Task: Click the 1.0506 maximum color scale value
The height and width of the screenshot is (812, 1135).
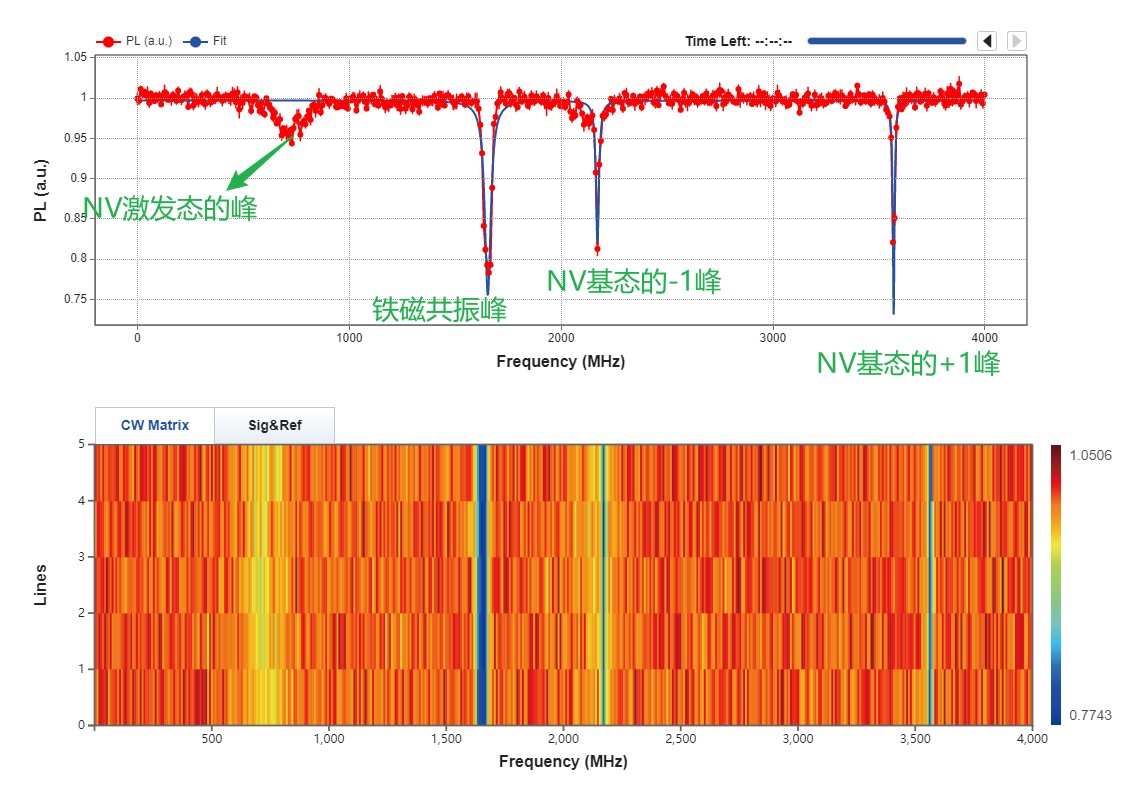Action: pyautogui.click(x=1090, y=455)
